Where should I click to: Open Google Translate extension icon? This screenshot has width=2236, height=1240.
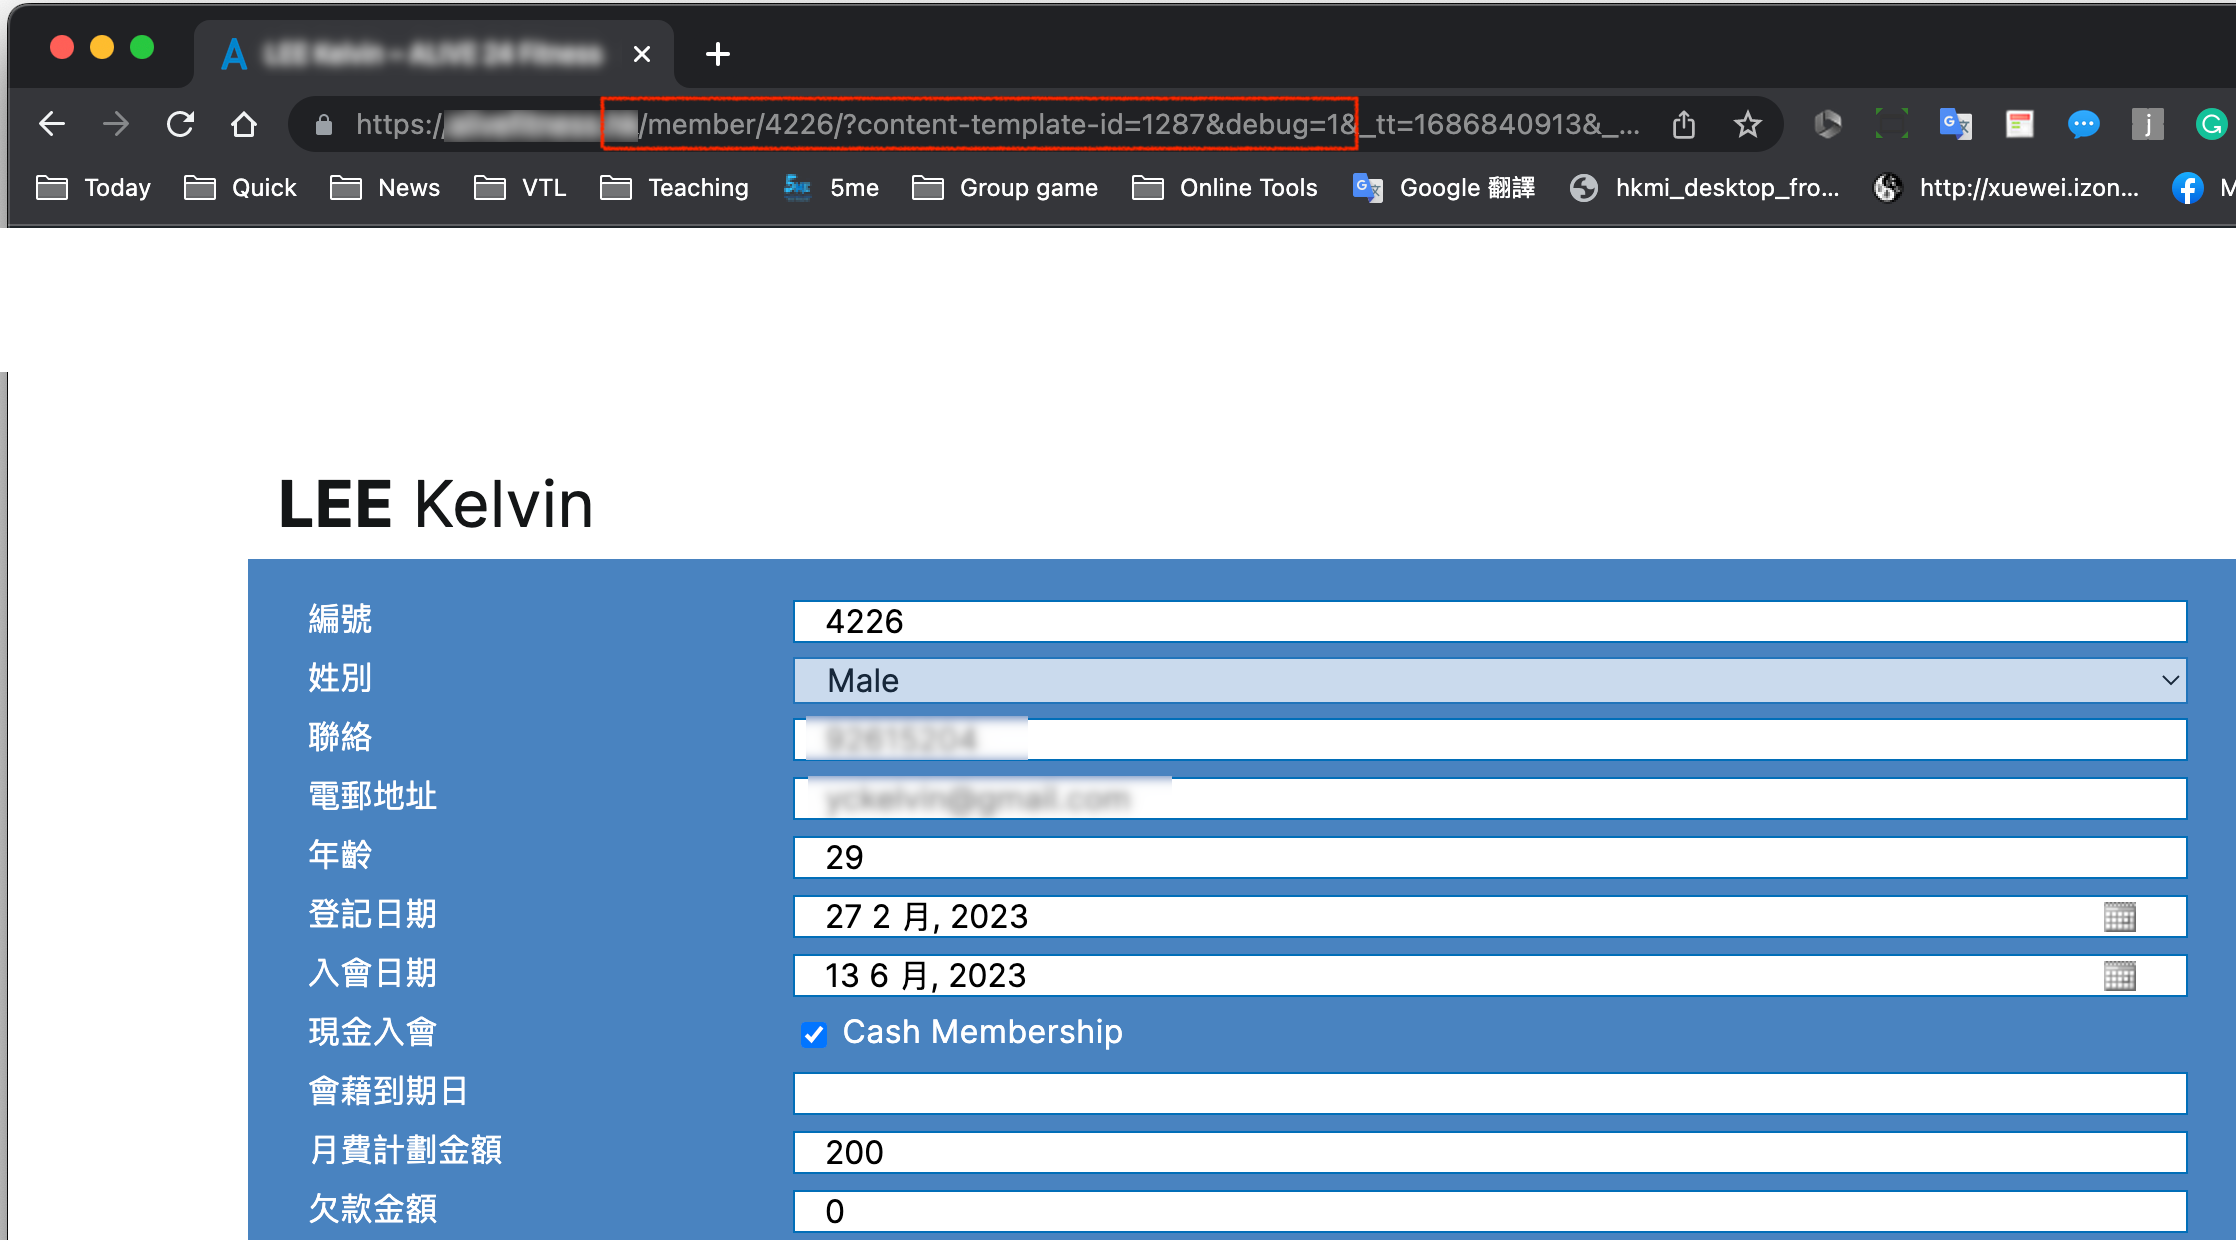pos(1955,124)
